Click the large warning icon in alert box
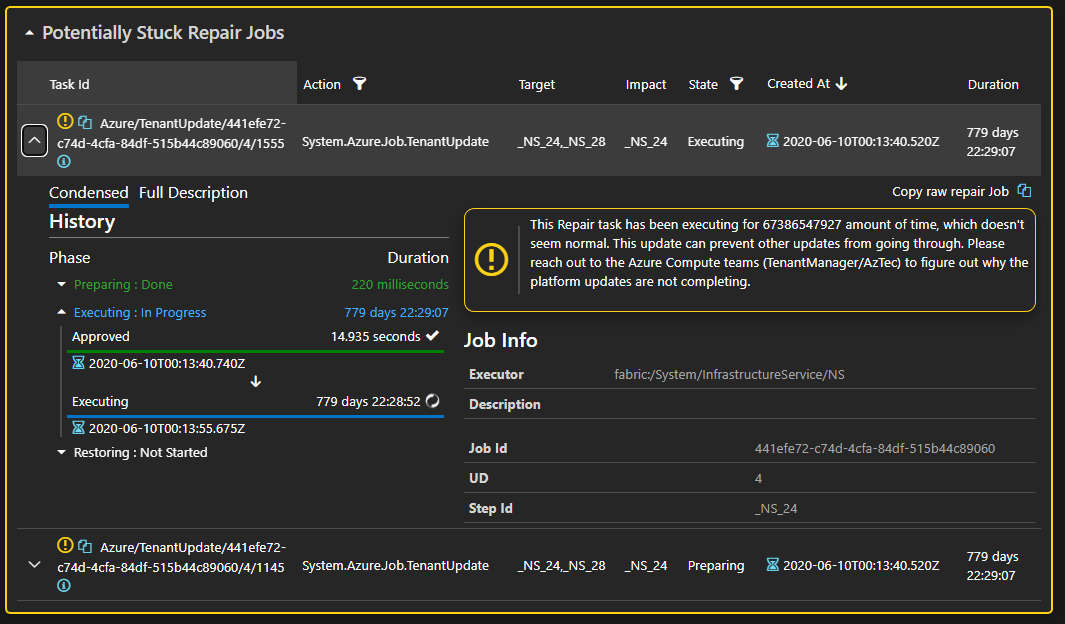Image resolution: width=1065 pixels, height=624 pixels. [x=491, y=259]
